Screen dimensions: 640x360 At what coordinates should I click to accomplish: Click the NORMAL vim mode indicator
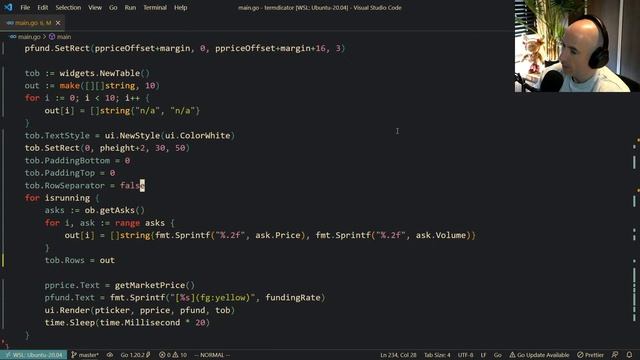coord(212,355)
